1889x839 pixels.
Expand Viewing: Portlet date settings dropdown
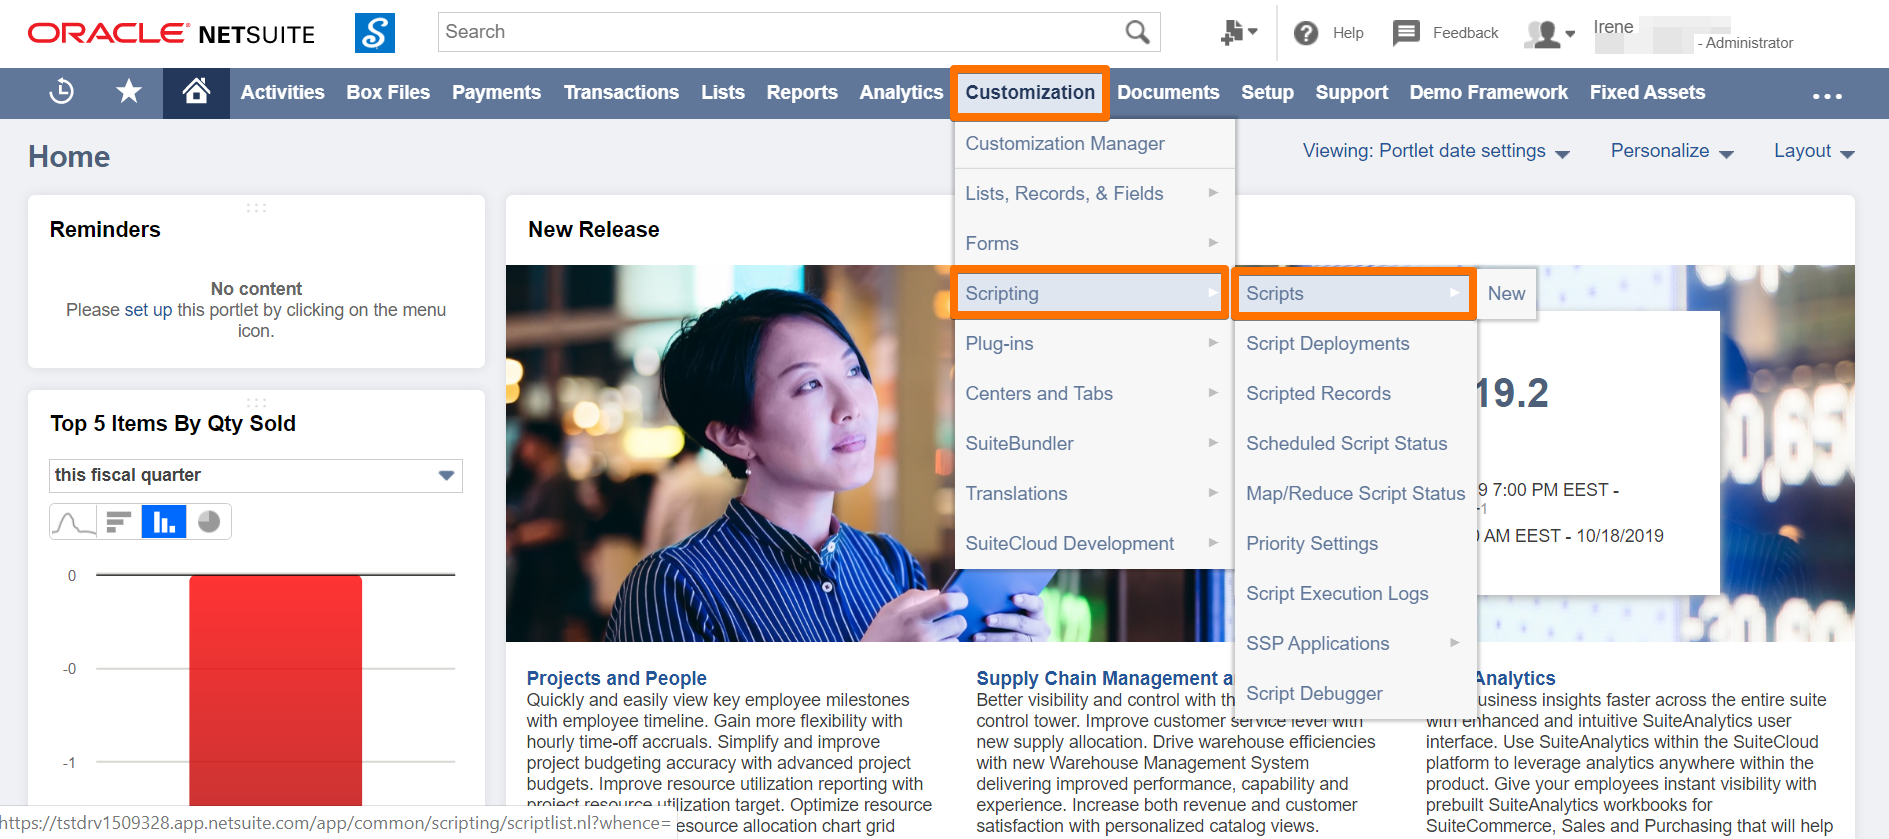pyautogui.click(x=1436, y=151)
